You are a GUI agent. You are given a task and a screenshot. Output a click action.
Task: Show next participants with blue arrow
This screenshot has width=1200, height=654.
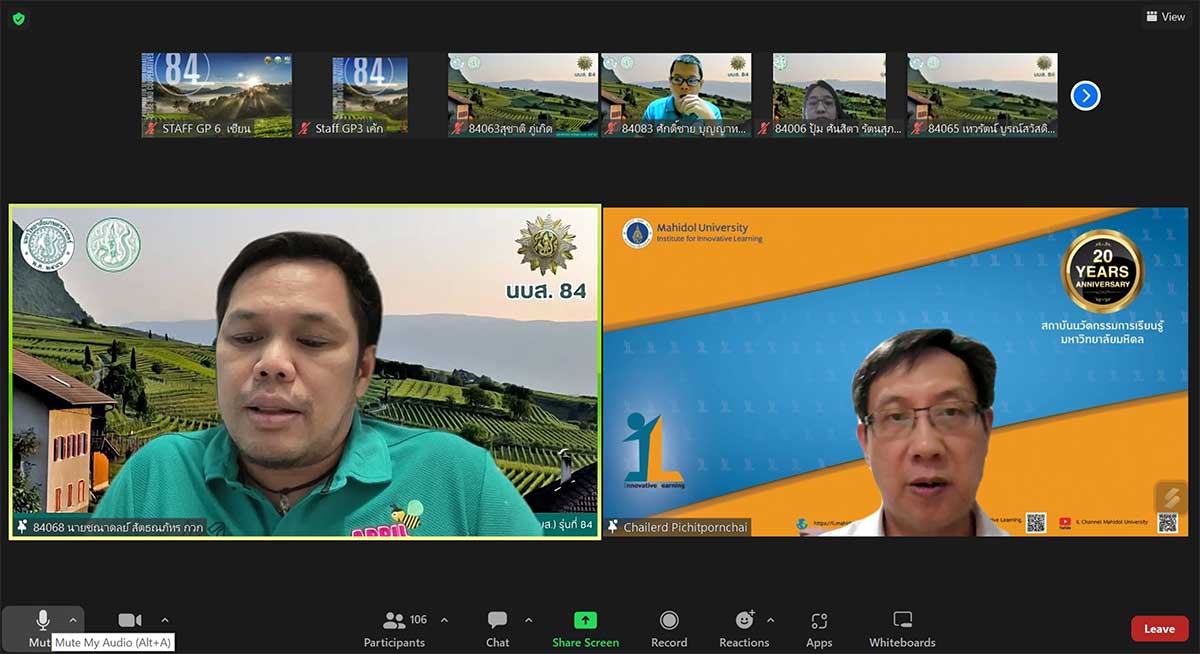(x=1085, y=95)
